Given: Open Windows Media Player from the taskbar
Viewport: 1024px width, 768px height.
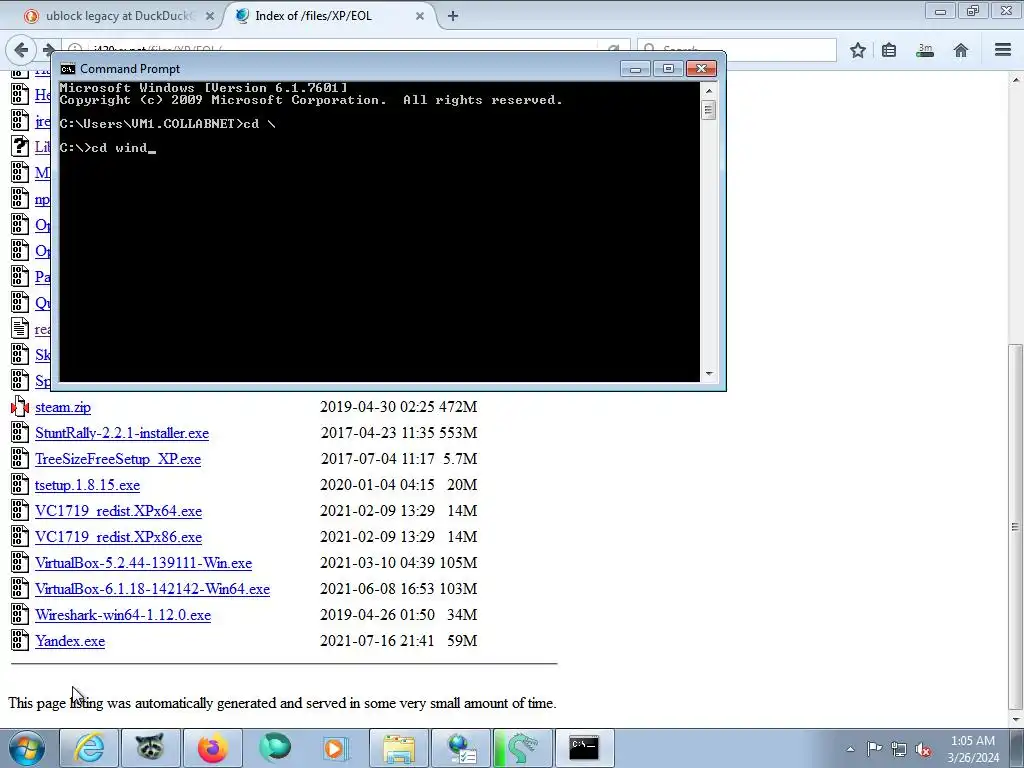Looking at the screenshot, I should point(336,748).
